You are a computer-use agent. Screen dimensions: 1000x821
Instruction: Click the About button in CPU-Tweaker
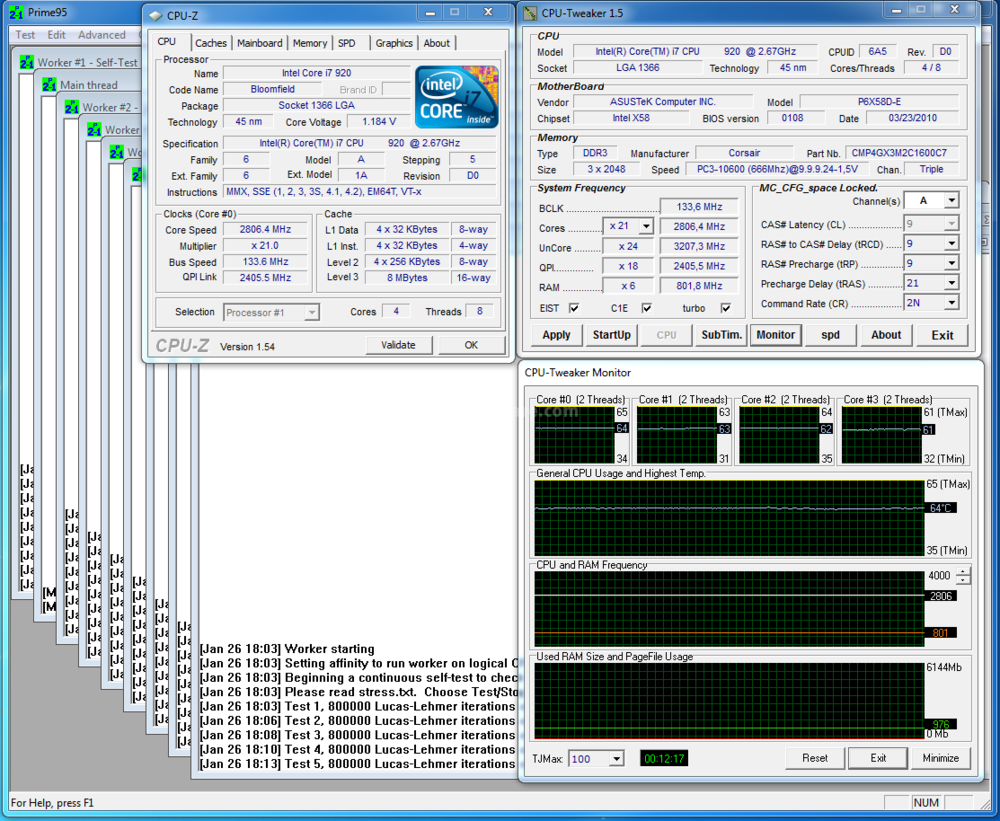click(886, 335)
